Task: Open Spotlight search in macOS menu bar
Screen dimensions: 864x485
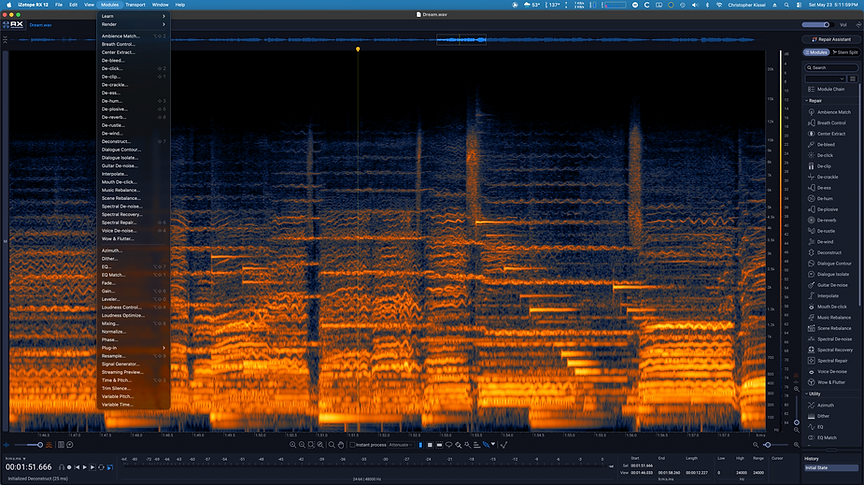Action: coord(786,4)
